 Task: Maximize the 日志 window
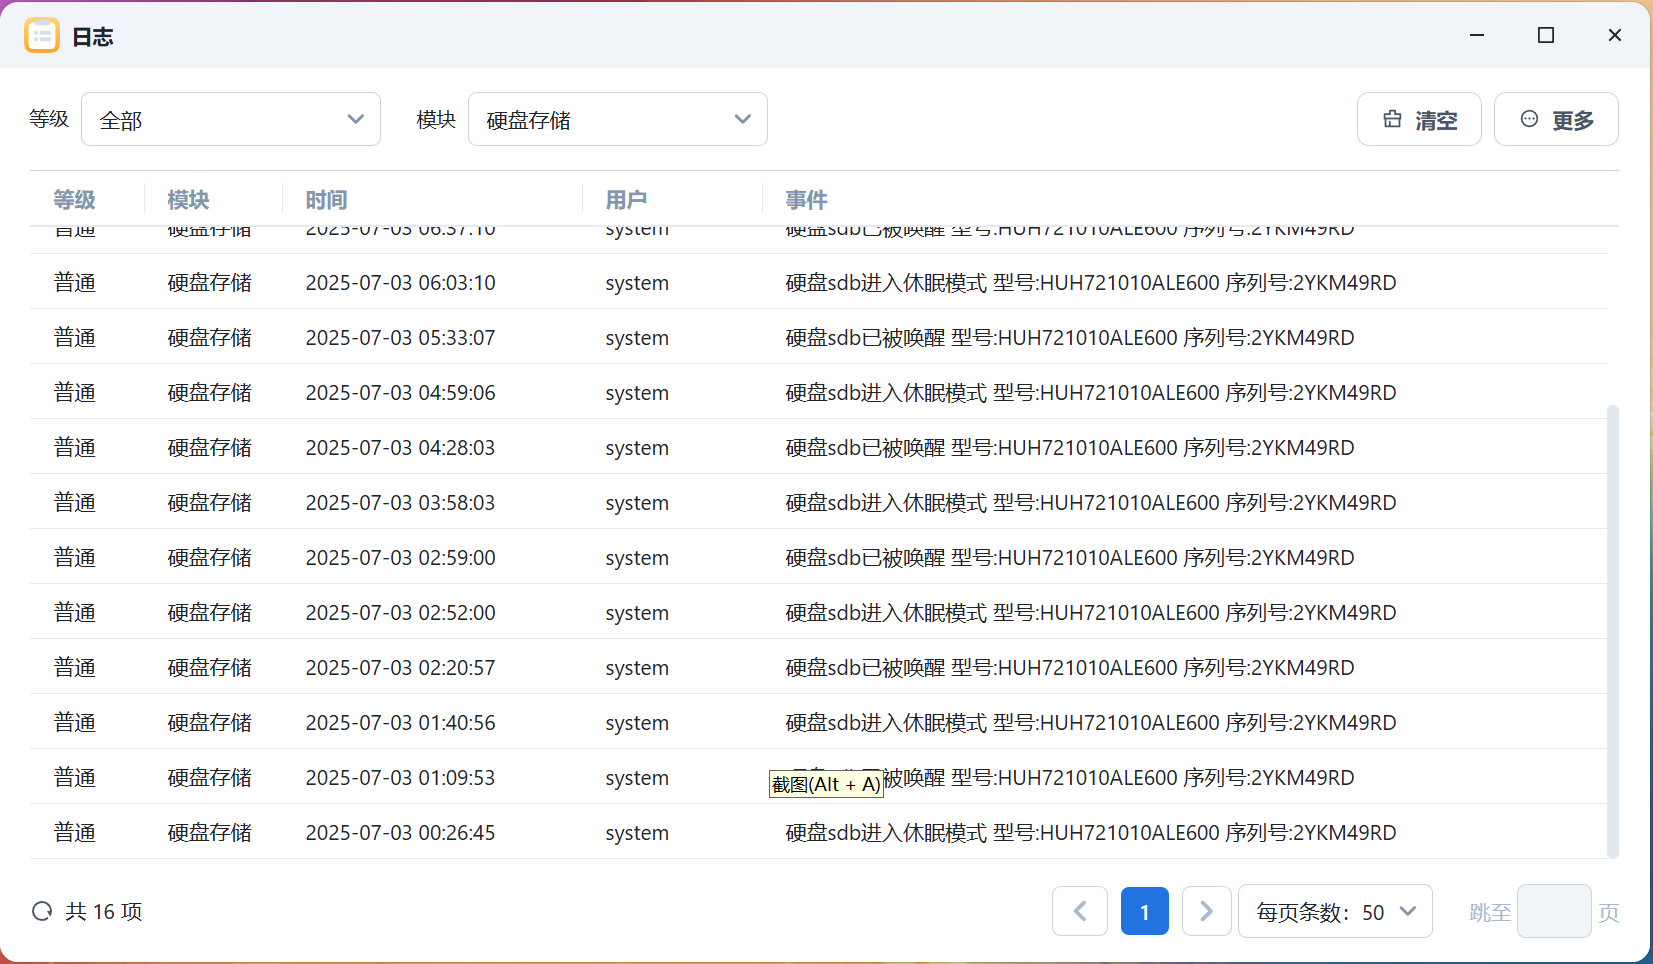click(1546, 35)
